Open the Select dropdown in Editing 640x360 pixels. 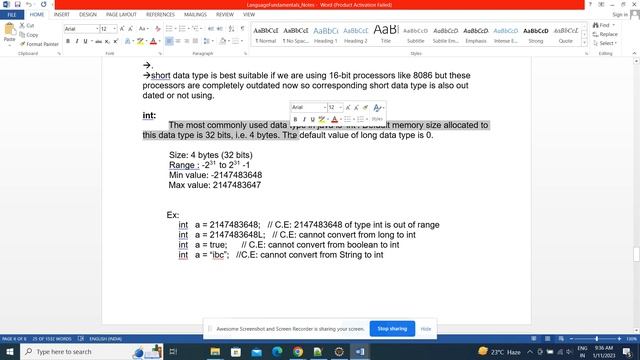[605, 43]
